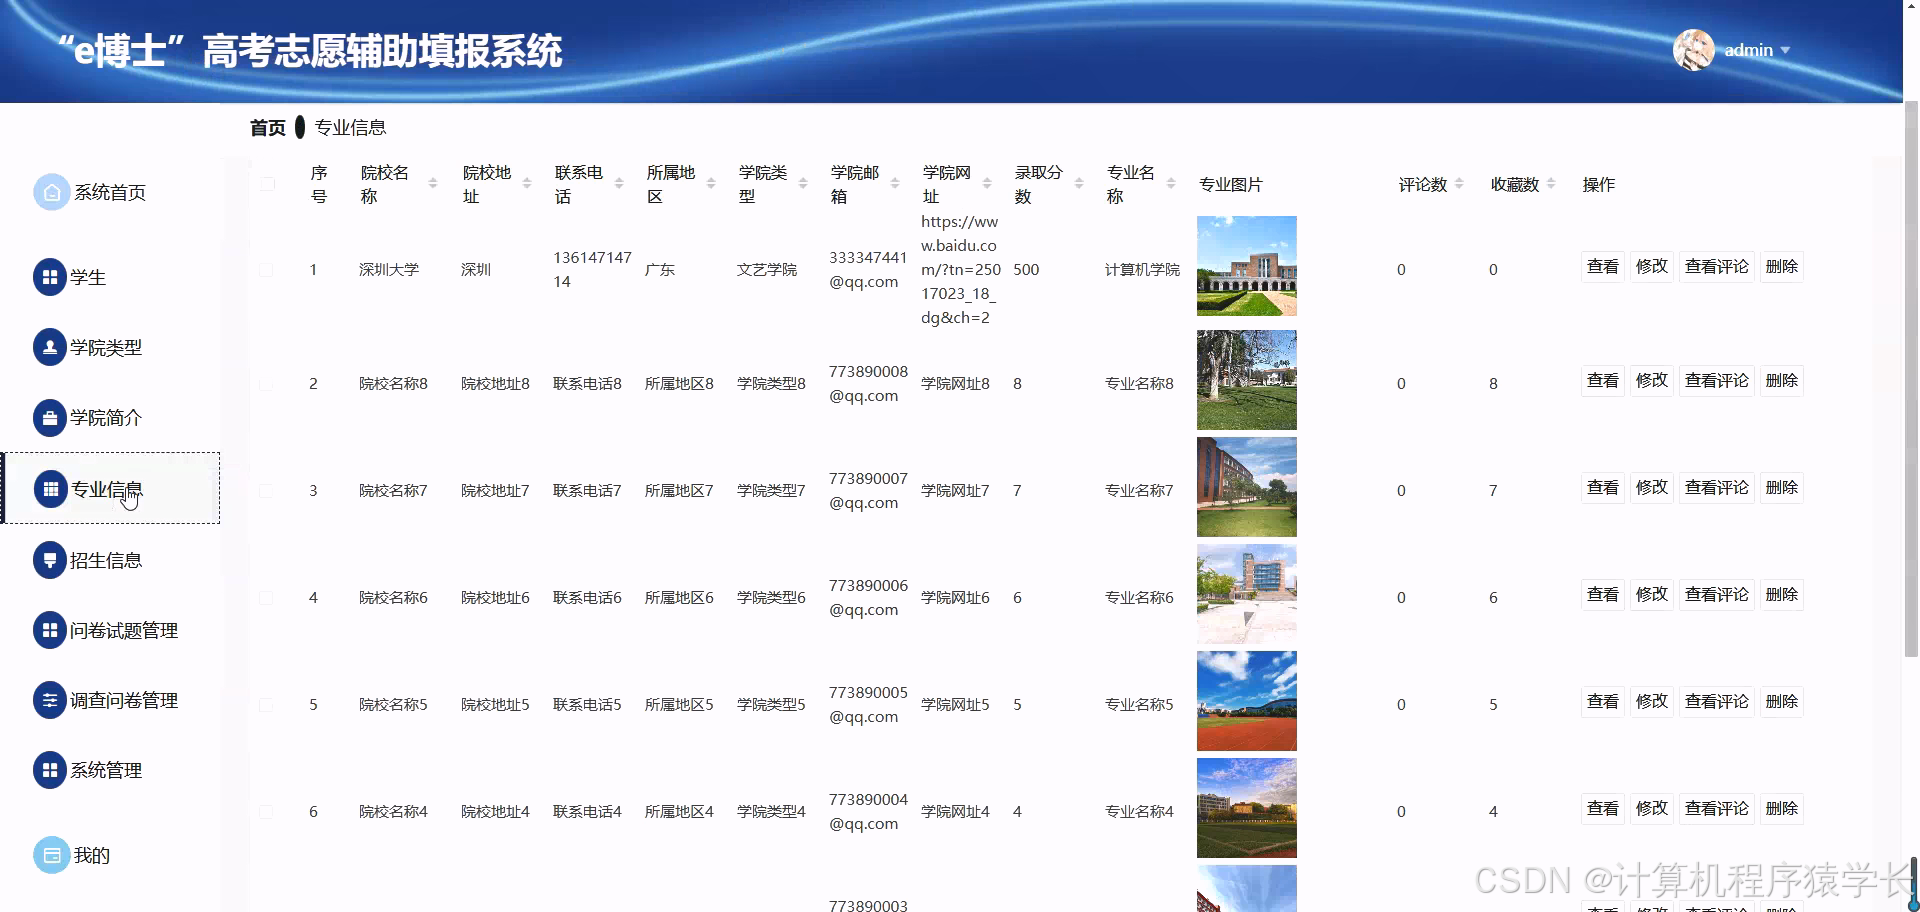Sort by 评论数 column arrows

point(1459,184)
